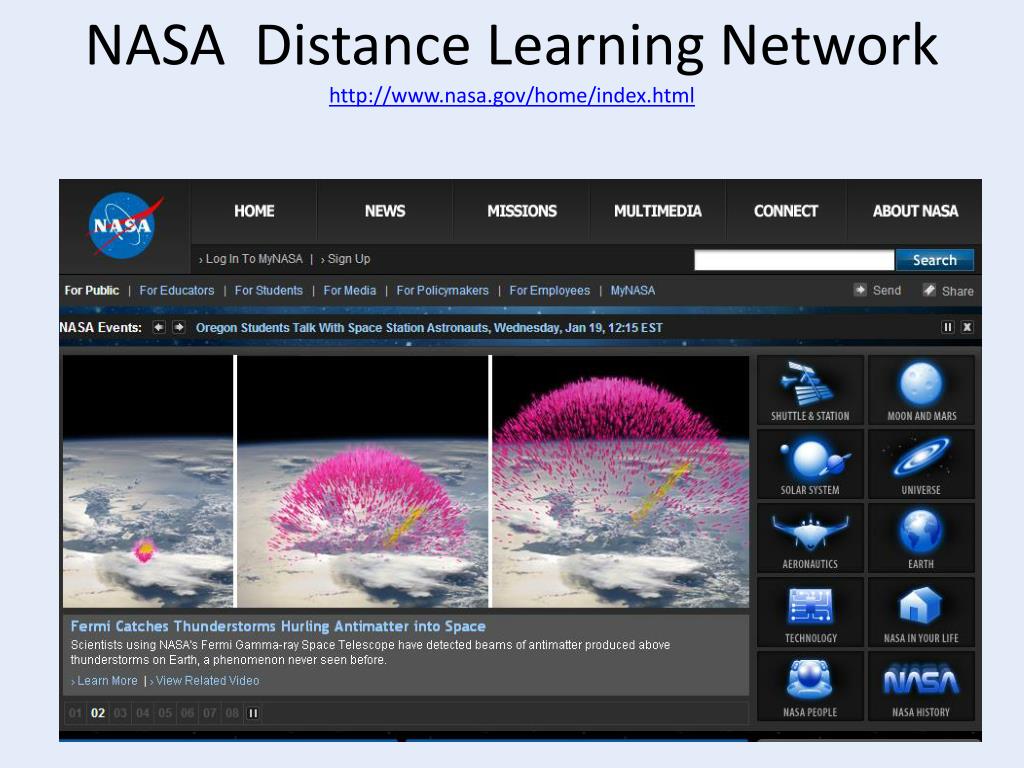Image resolution: width=1024 pixels, height=768 pixels.
Task: Open the Moon and Mars topic icon
Action: point(921,391)
